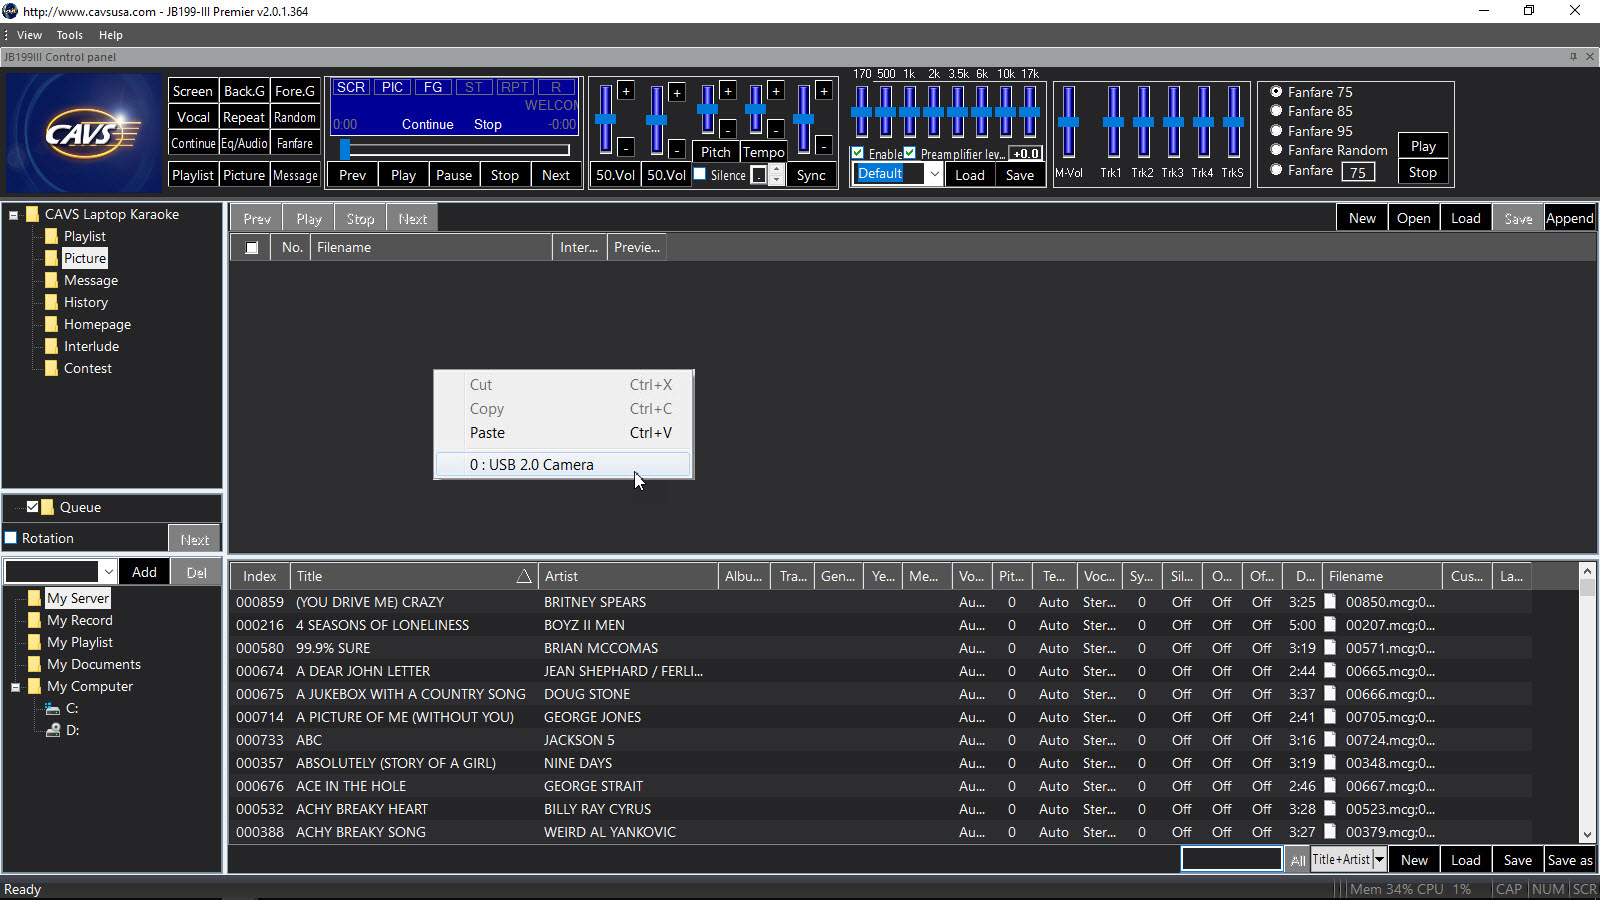The image size is (1600, 900).
Task: Click the pin icon on control panel header
Action: coord(1573,57)
